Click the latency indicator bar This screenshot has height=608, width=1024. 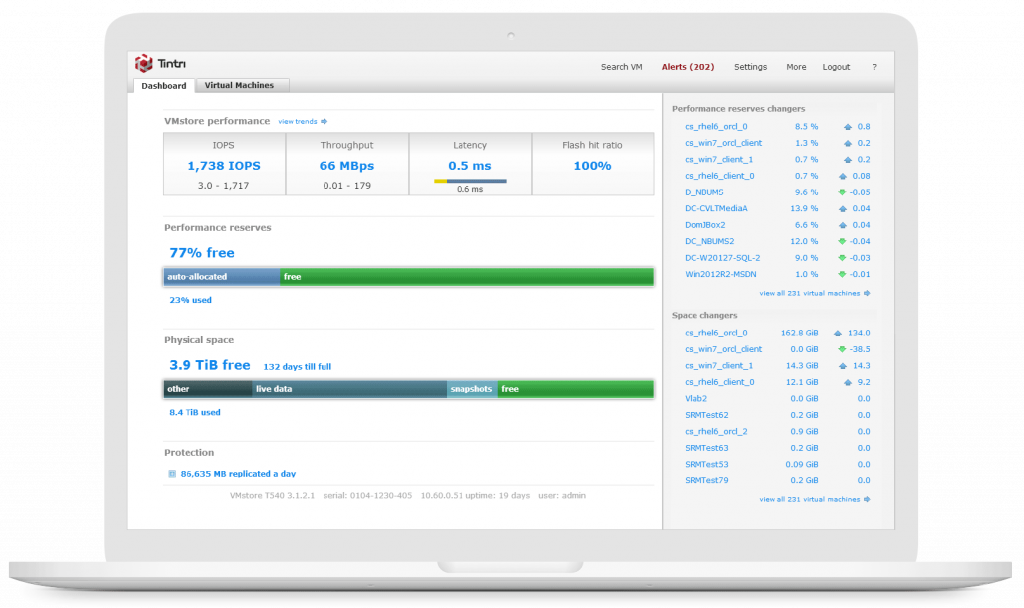point(470,181)
